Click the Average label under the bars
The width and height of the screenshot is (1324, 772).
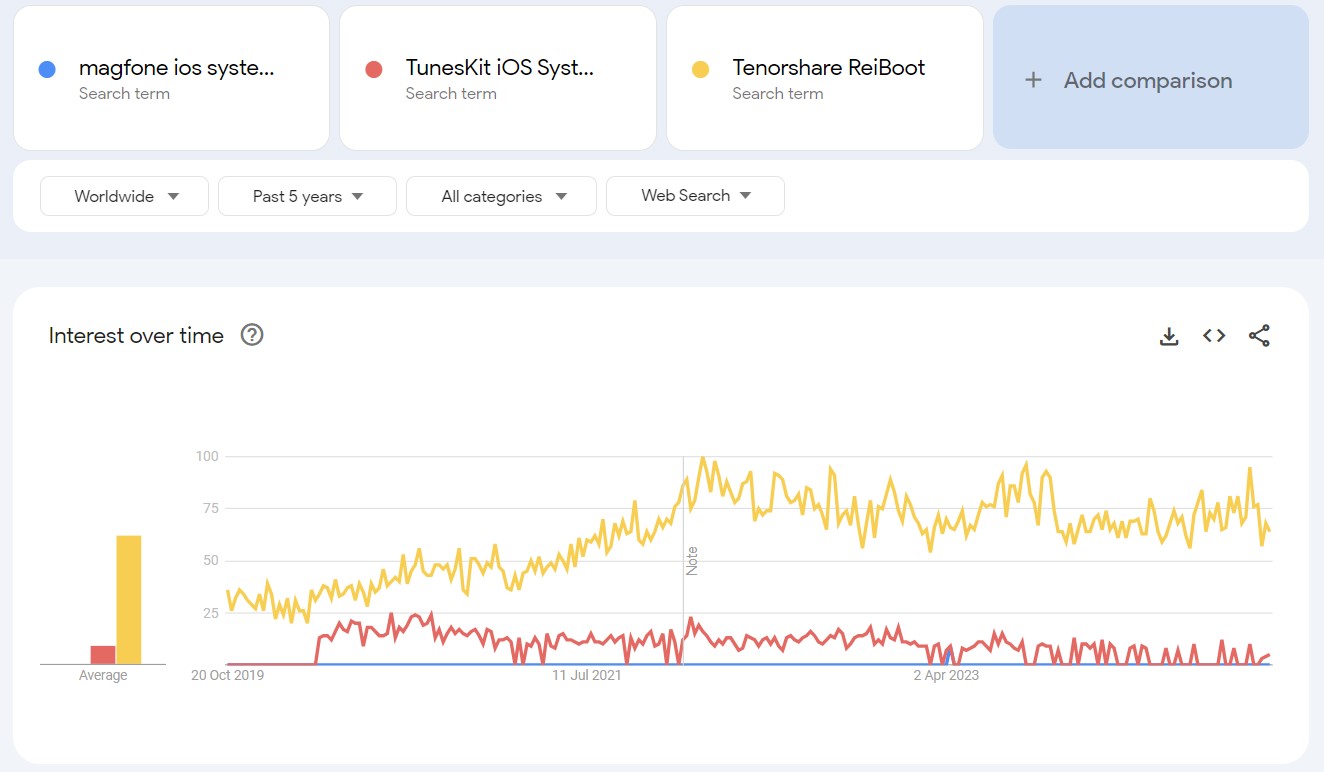pyautogui.click(x=103, y=676)
